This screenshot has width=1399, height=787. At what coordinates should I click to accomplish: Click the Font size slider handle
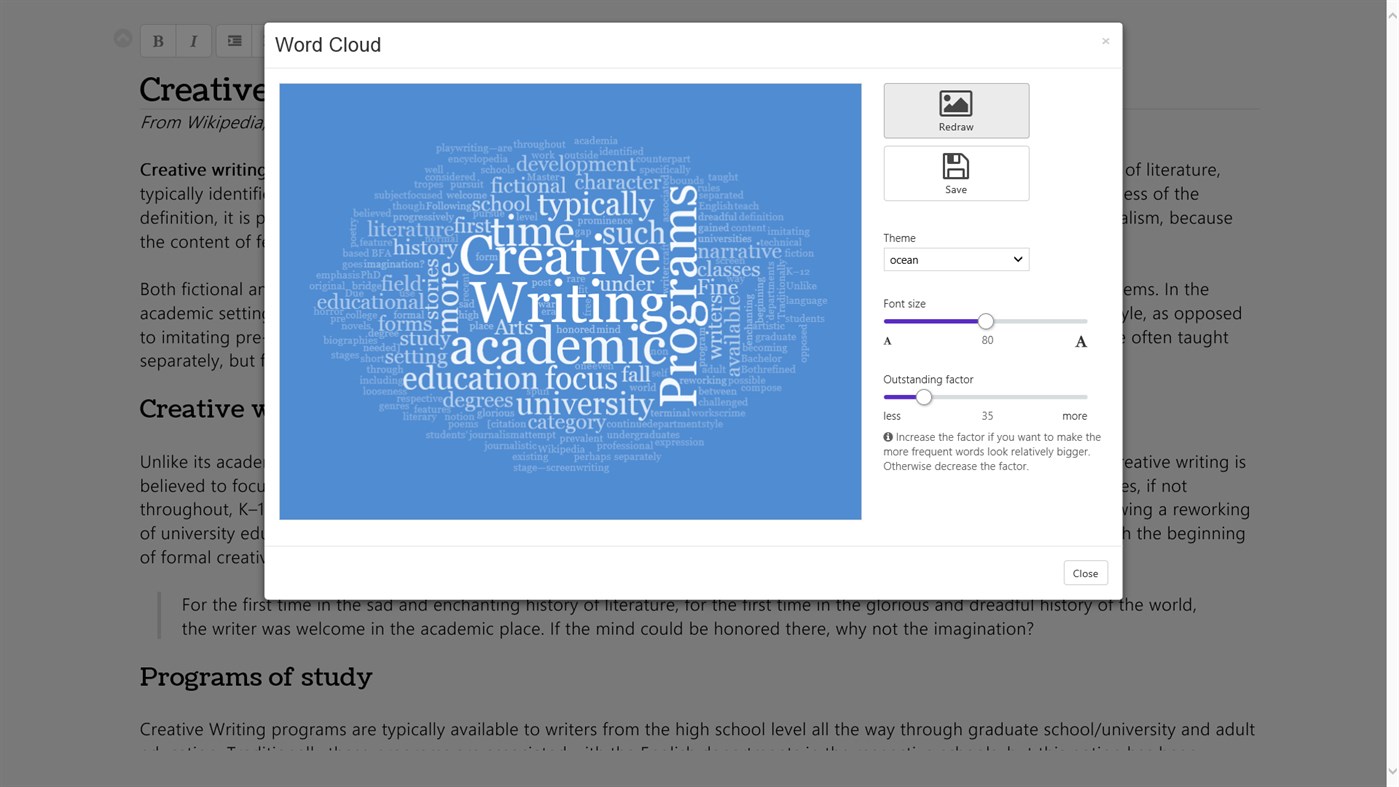pos(986,321)
